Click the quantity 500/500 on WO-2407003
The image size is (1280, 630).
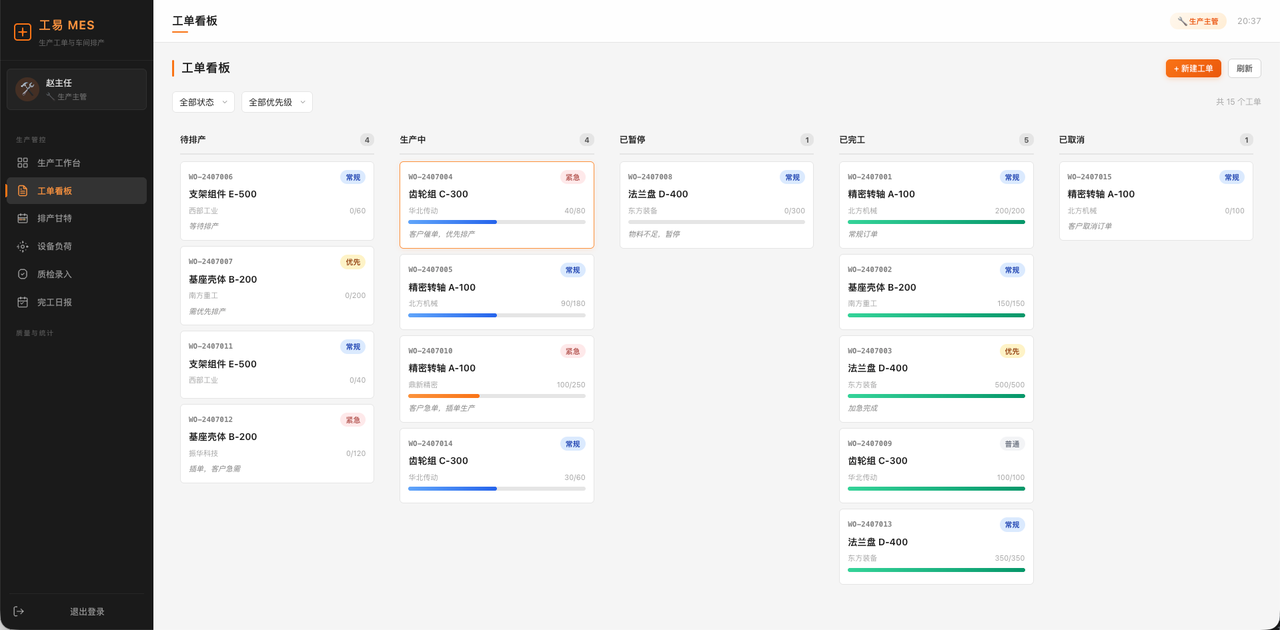(1010, 385)
